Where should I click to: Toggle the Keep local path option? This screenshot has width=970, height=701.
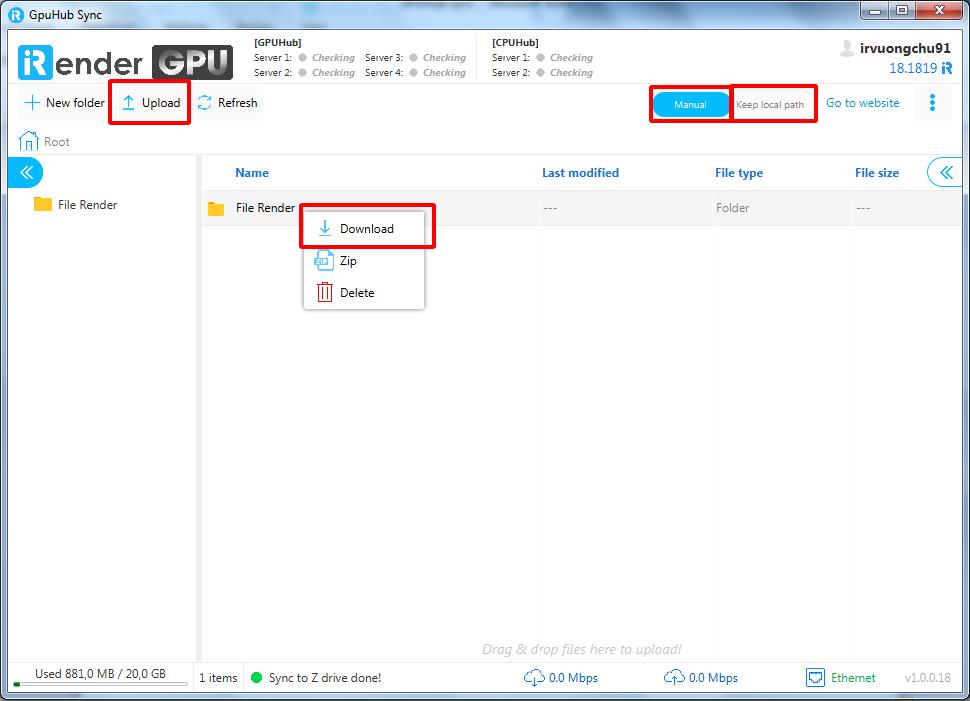pyautogui.click(x=770, y=104)
